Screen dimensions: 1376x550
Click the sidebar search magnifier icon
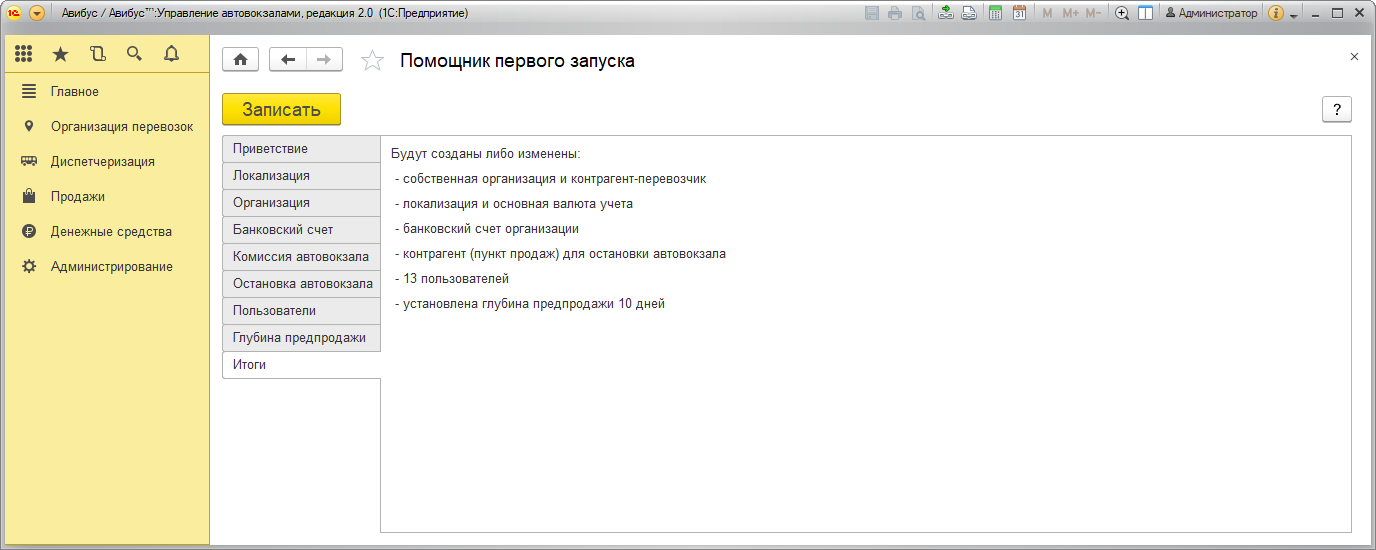click(134, 54)
